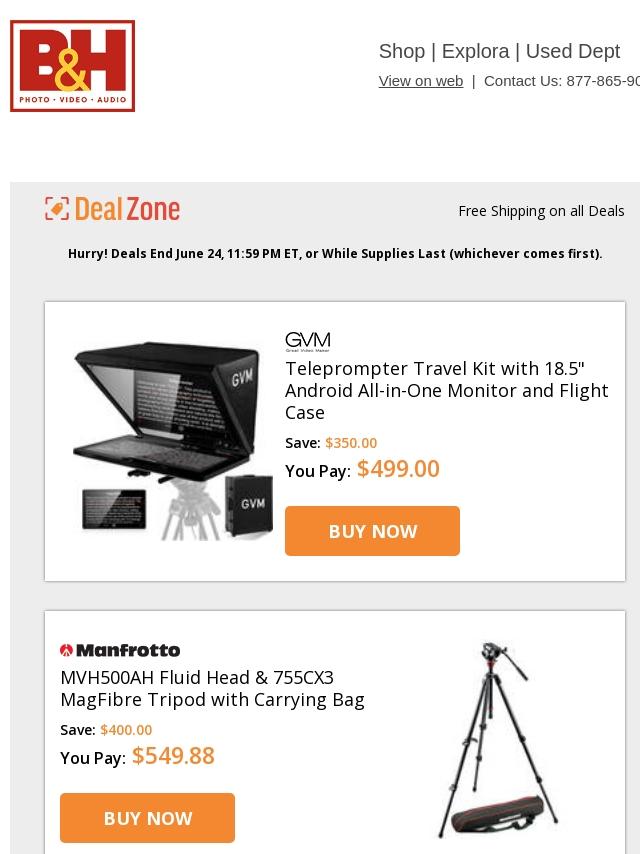This screenshot has height=854, width=640.
Task: Open the GVM teleprompter product image
Action: (173, 441)
